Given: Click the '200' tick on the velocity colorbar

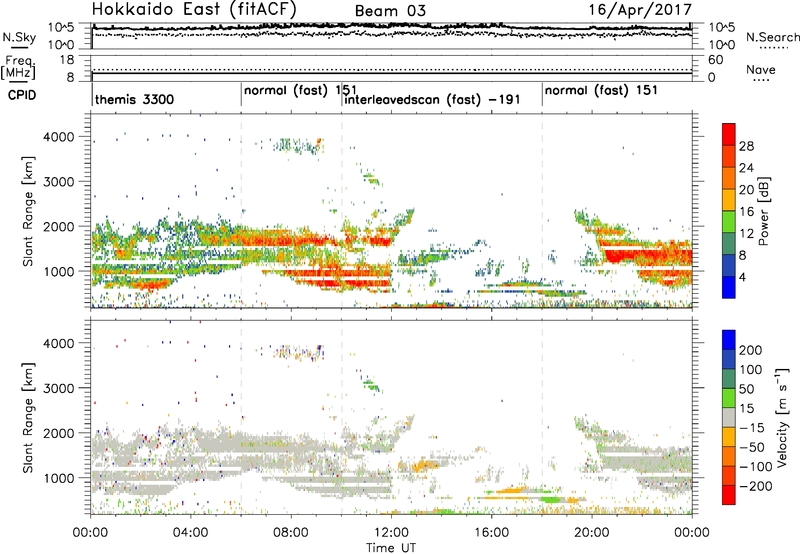Looking at the screenshot, I should point(751,350).
